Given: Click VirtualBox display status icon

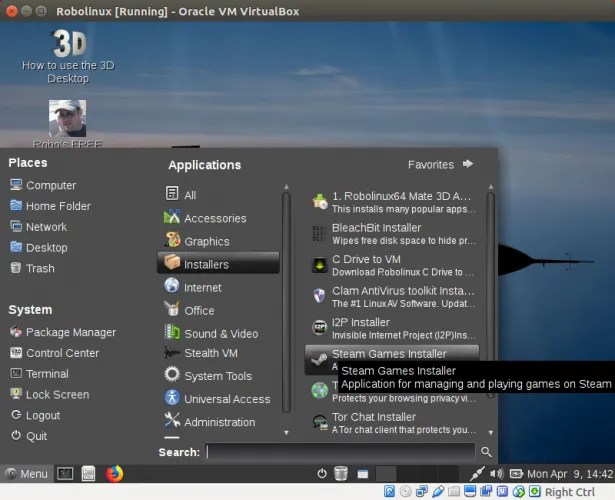Looking at the screenshot, I should point(470,491).
